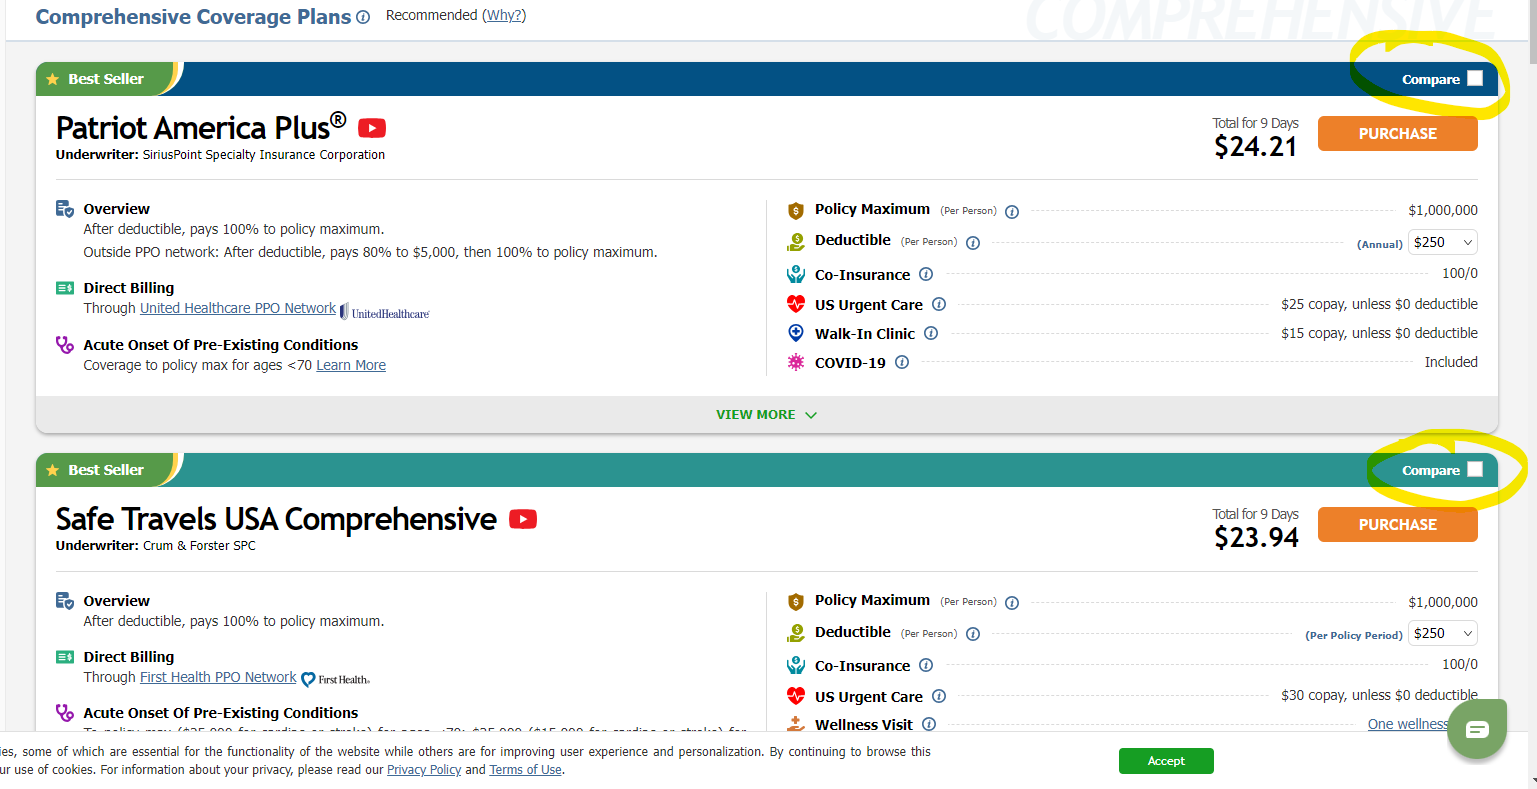Click the Walk-In Clinic plus icon
Image resolution: width=1537 pixels, height=789 pixels.
pyautogui.click(x=796, y=333)
